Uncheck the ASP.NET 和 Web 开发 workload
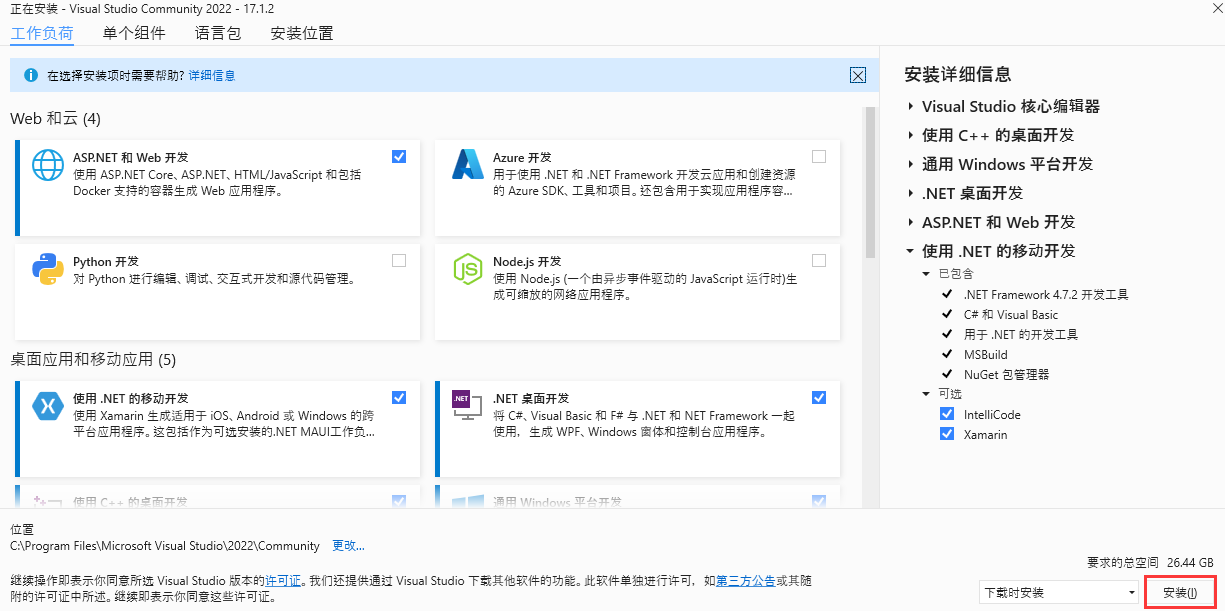1225x611 pixels. tap(399, 156)
